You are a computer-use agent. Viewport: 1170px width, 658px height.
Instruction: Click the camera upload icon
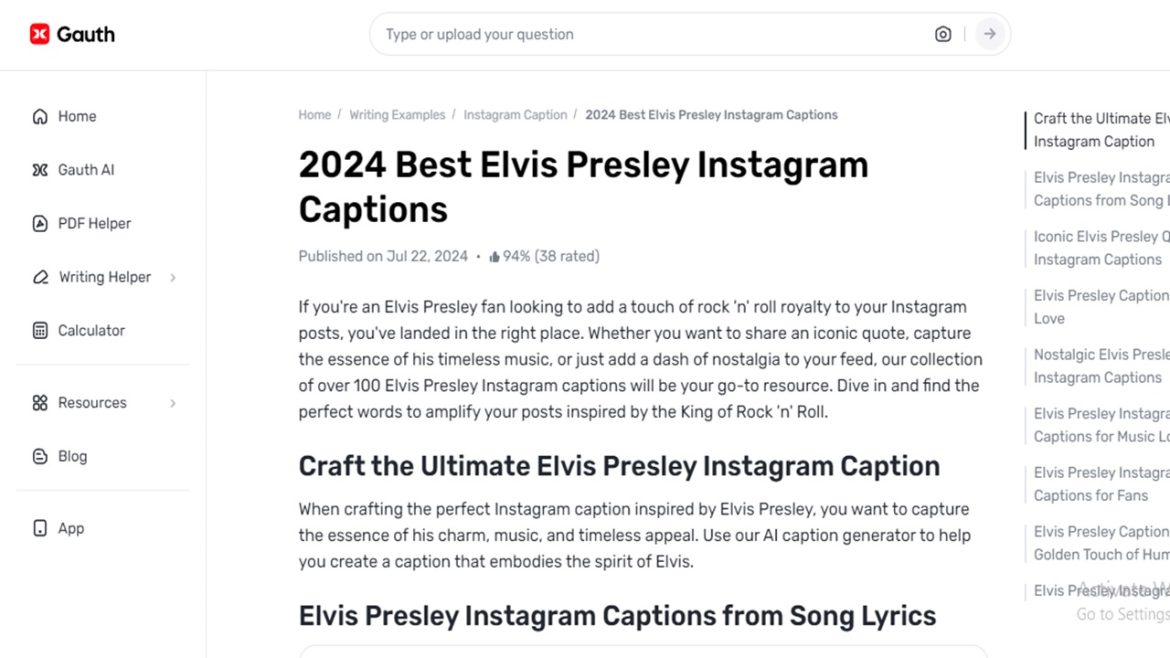click(x=943, y=34)
